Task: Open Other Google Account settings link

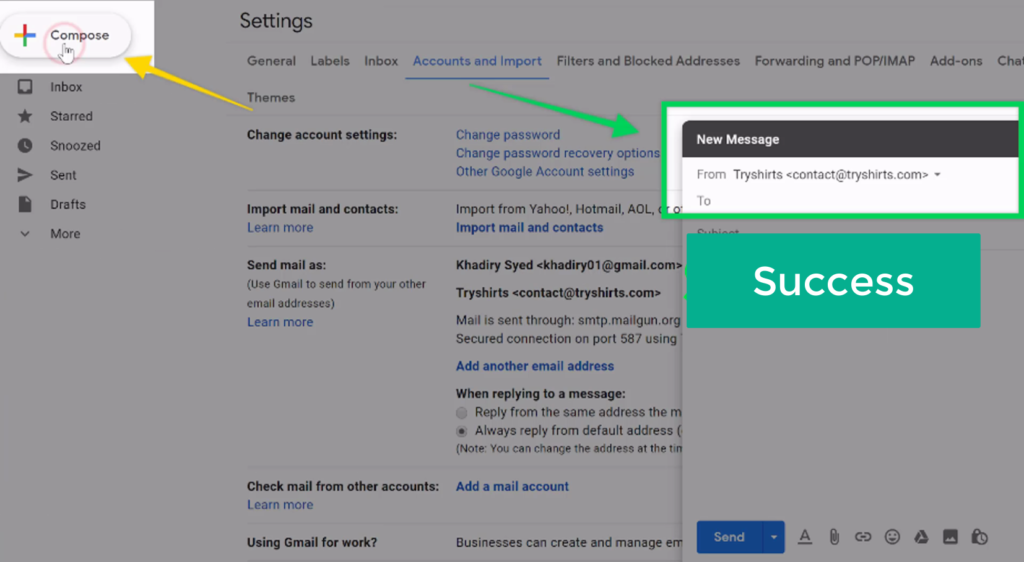Action: [x=545, y=171]
